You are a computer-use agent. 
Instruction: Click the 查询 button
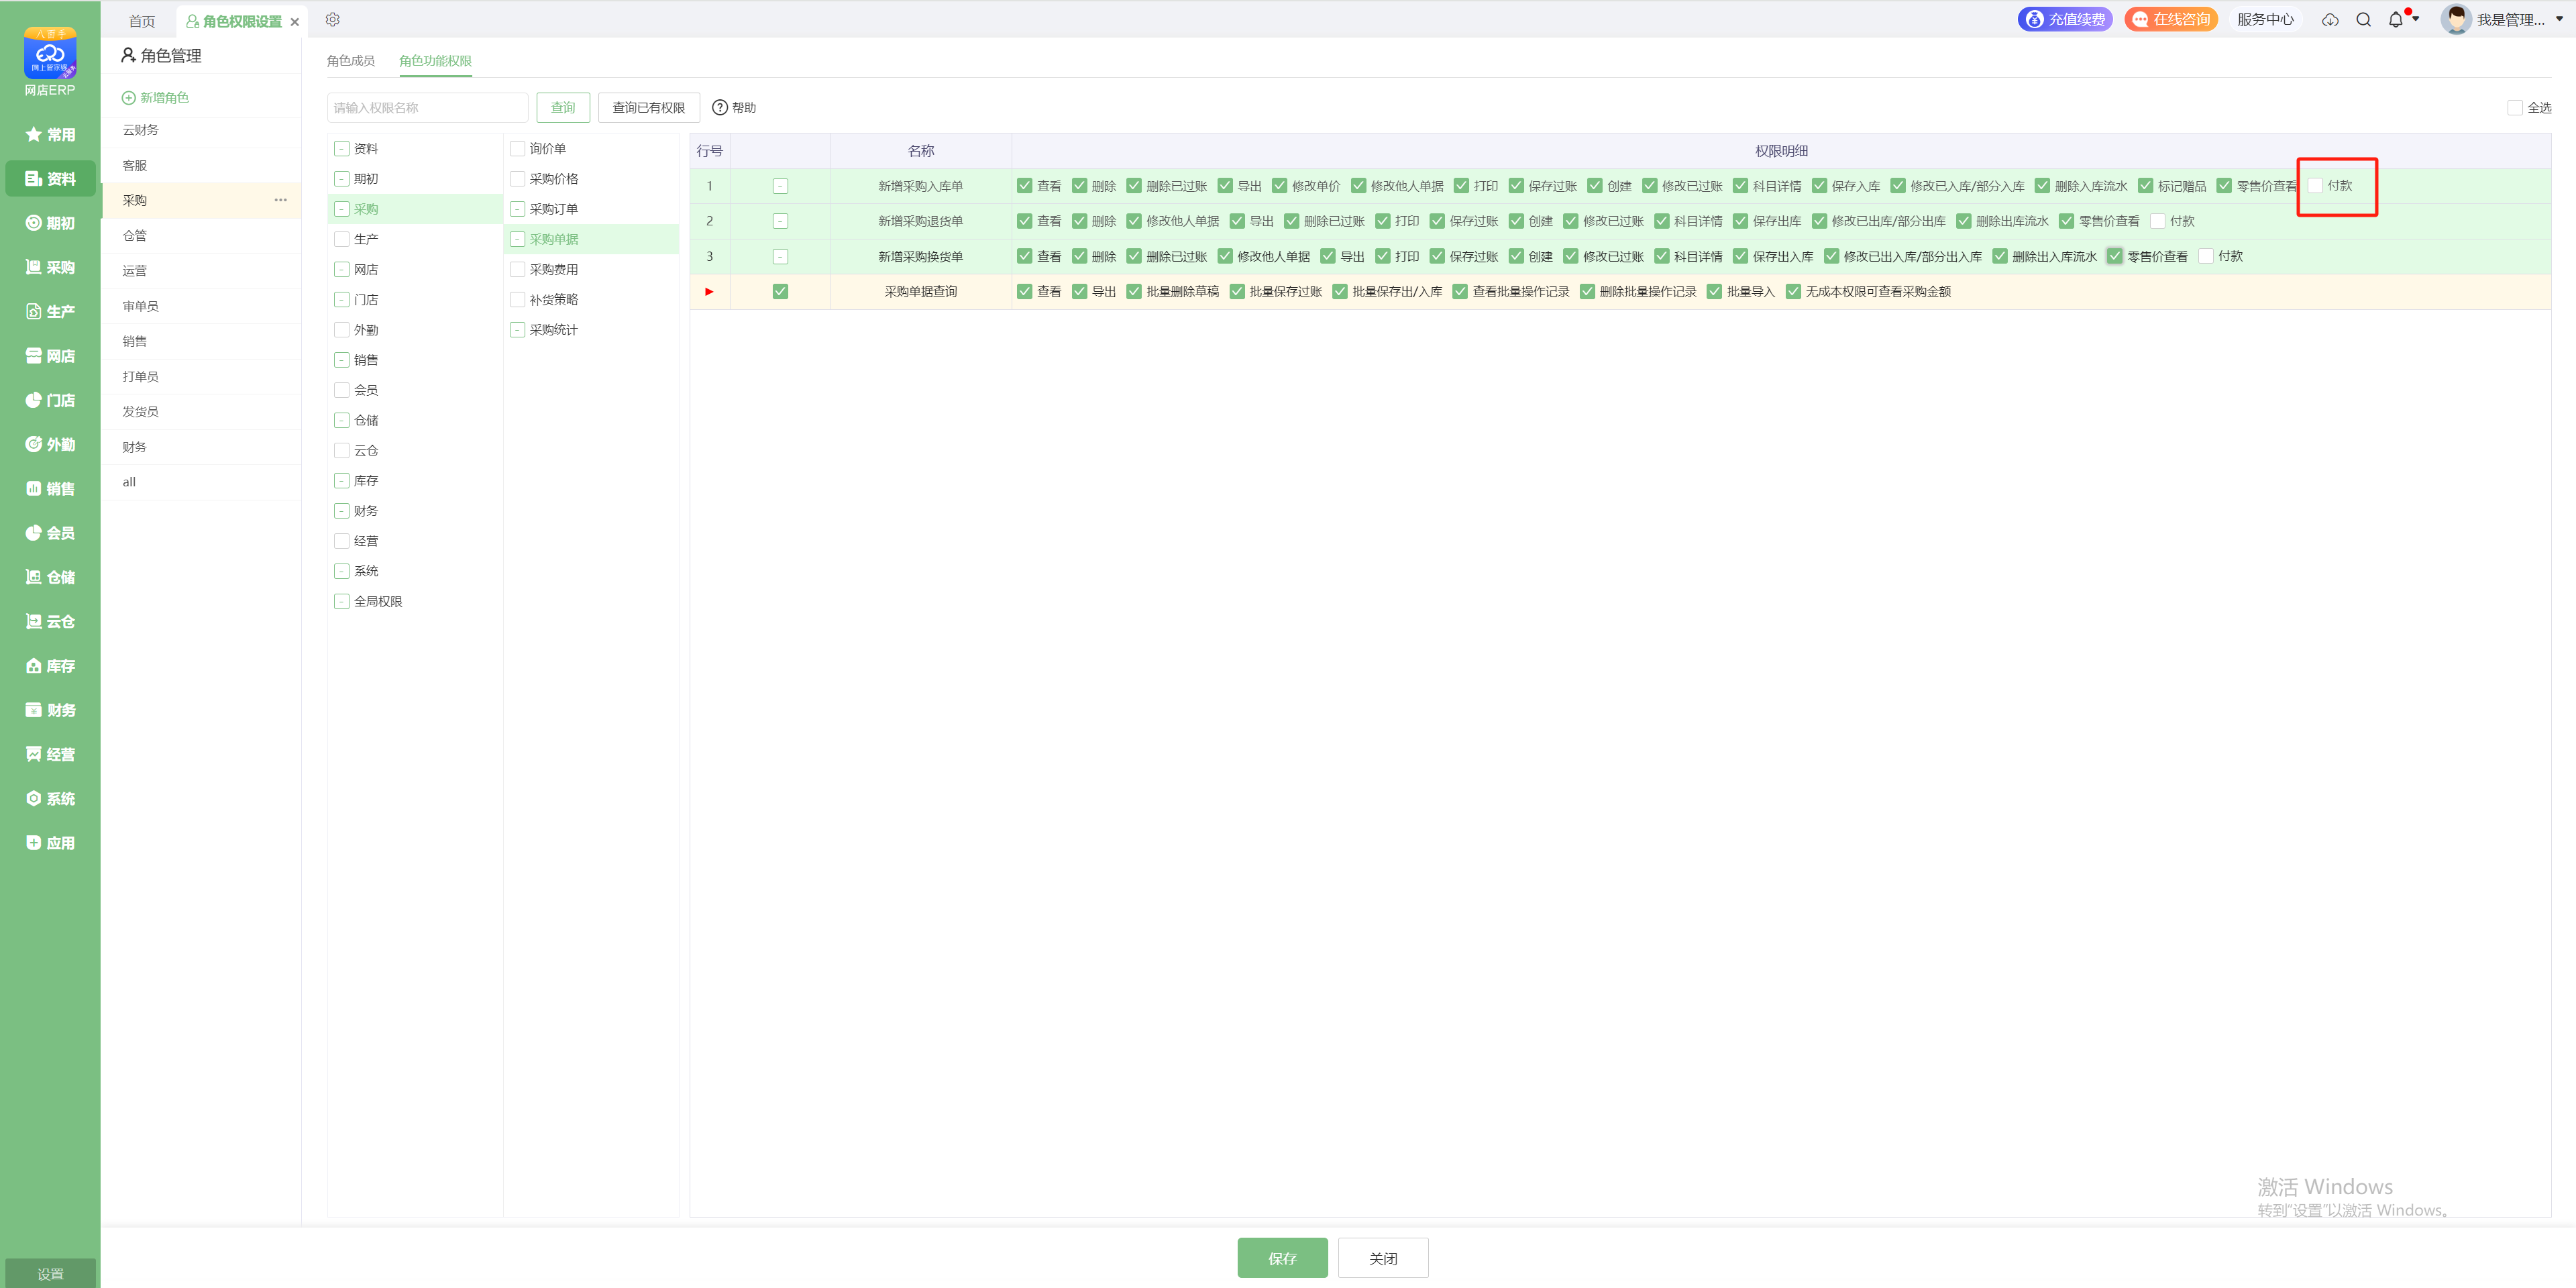pos(563,107)
